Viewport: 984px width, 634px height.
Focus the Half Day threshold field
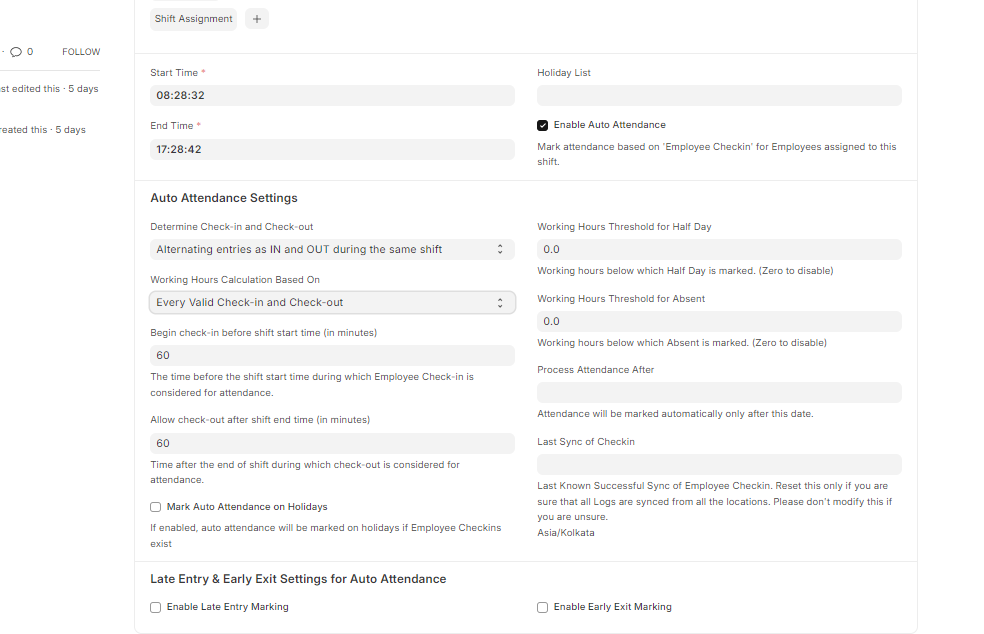719,249
